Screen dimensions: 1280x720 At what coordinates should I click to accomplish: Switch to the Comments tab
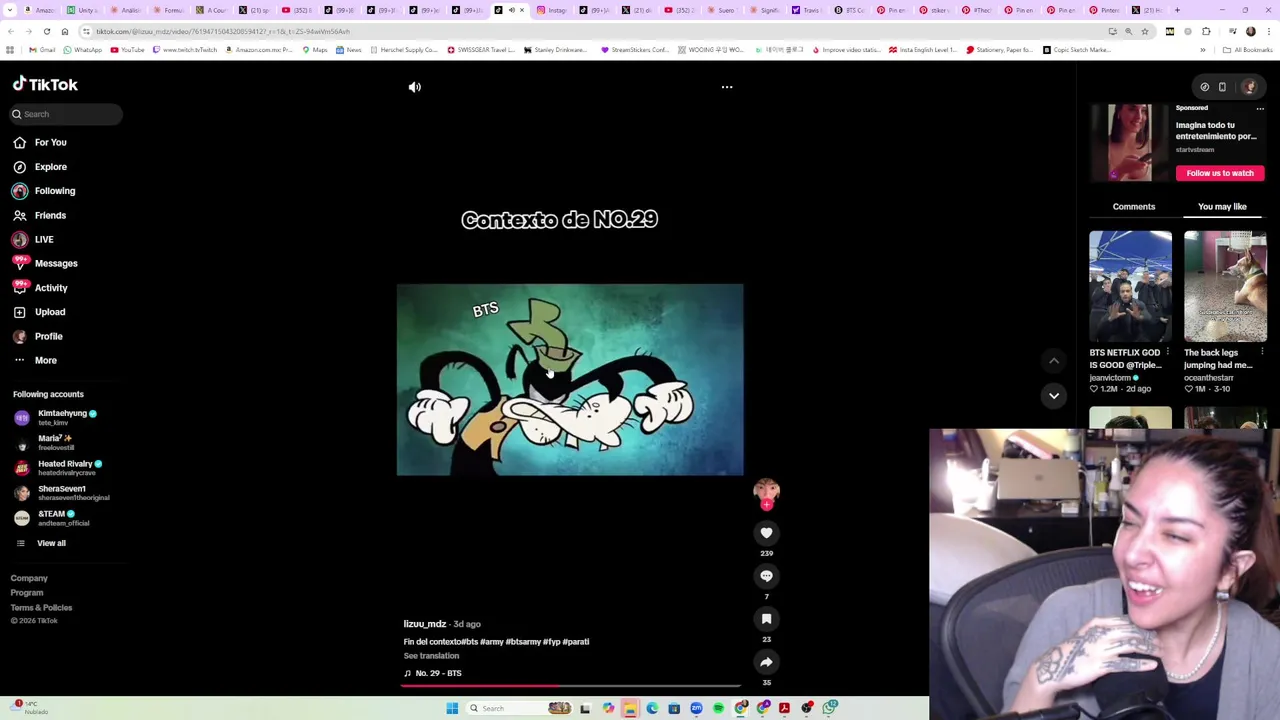pyautogui.click(x=1134, y=207)
